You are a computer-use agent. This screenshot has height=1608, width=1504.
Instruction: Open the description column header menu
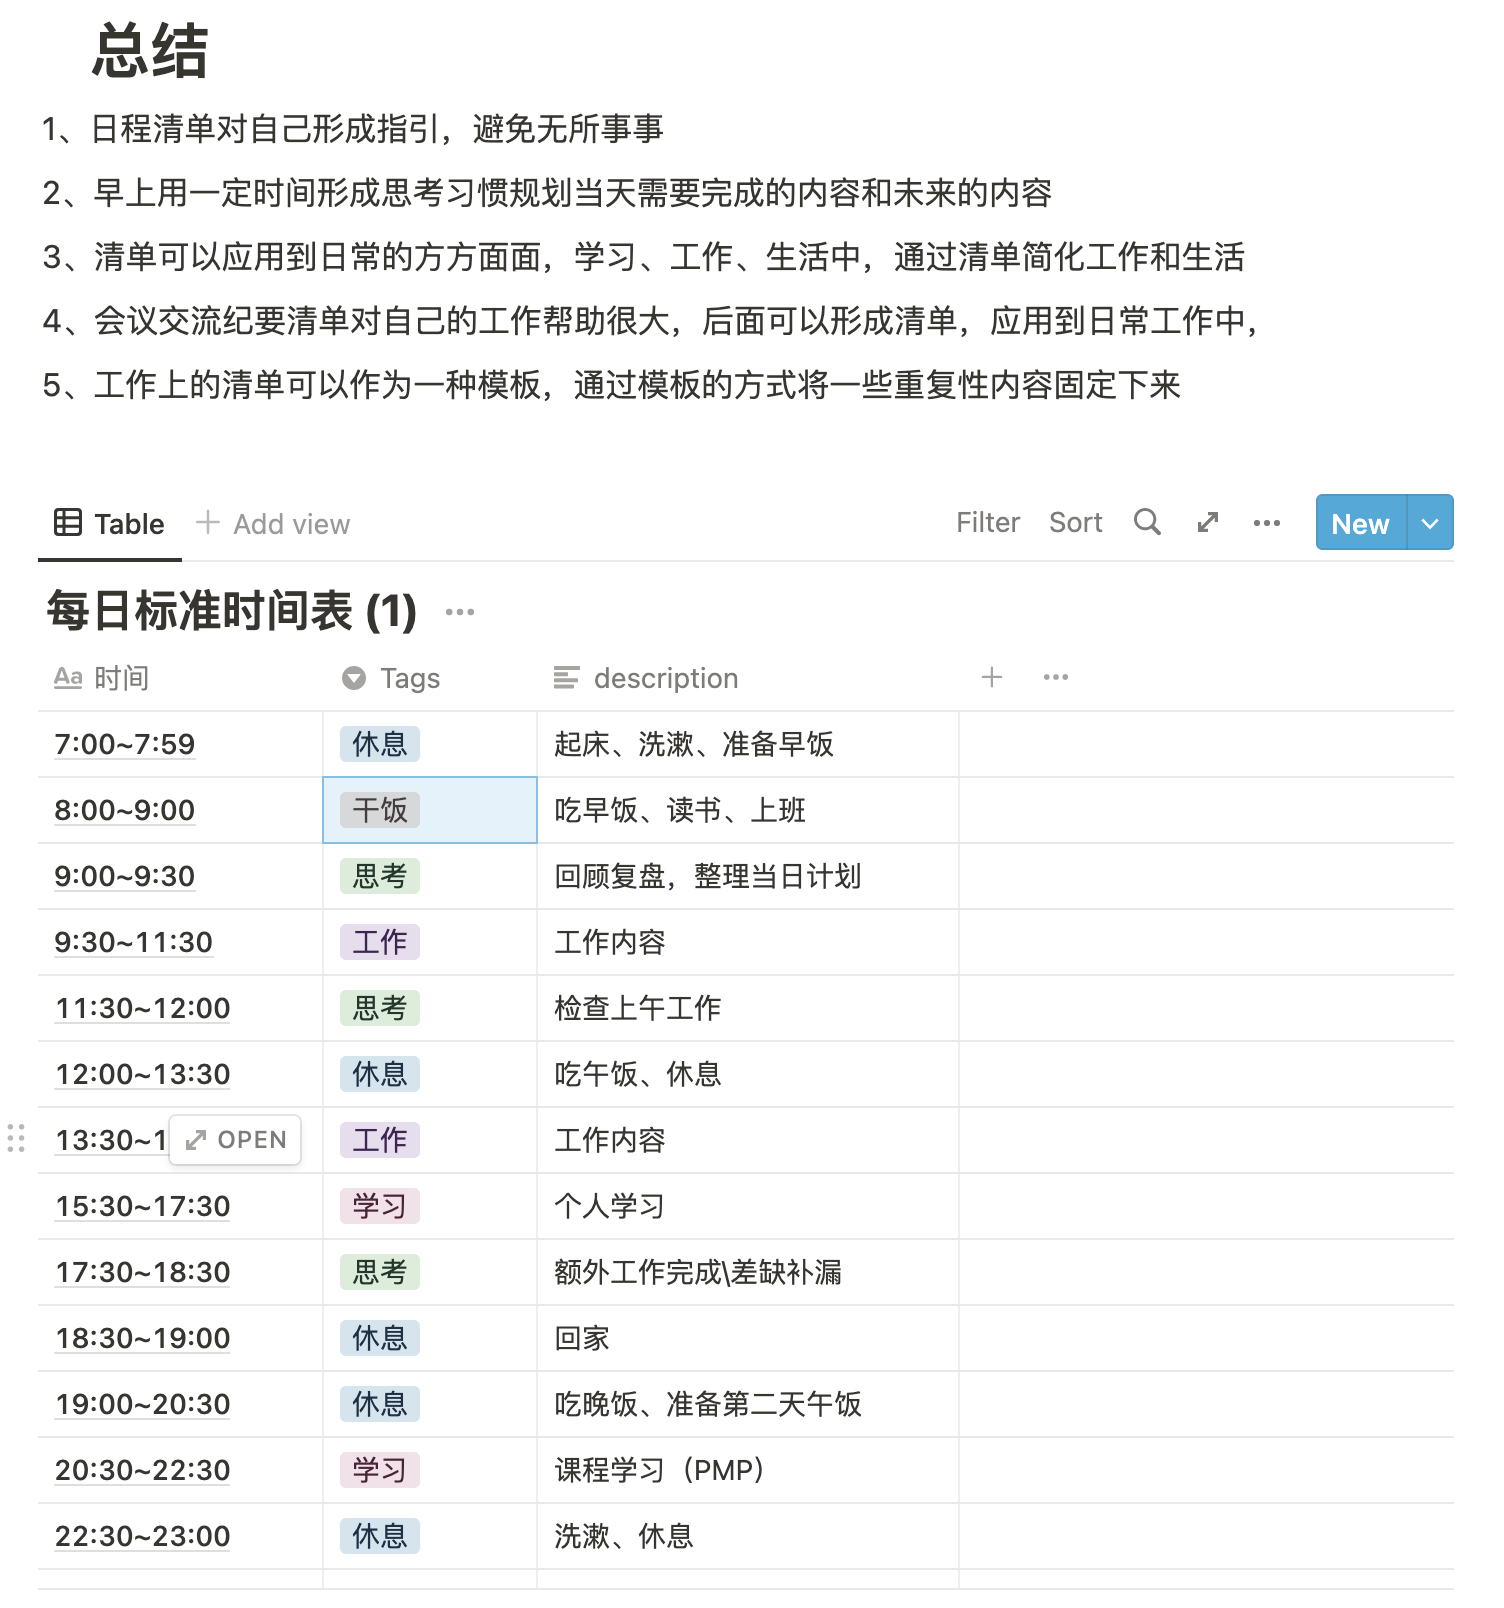click(748, 678)
